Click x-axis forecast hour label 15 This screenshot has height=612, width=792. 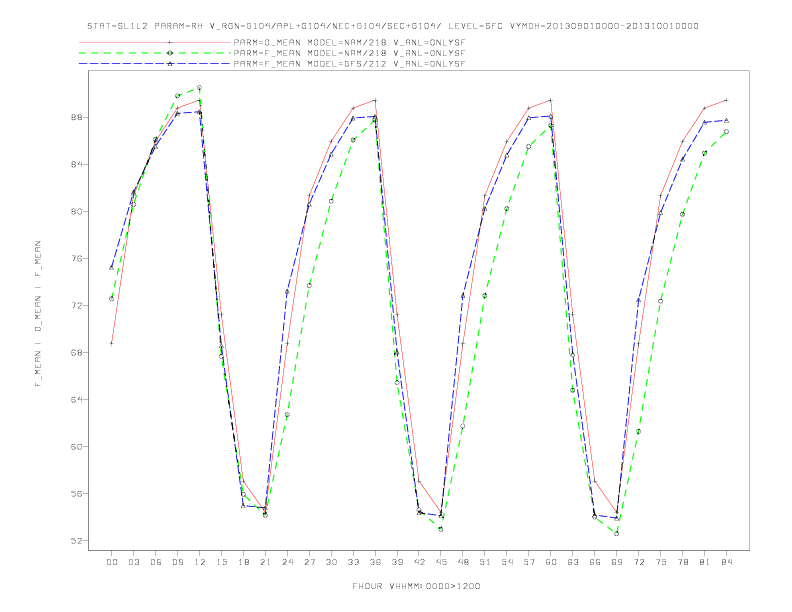coord(222,562)
